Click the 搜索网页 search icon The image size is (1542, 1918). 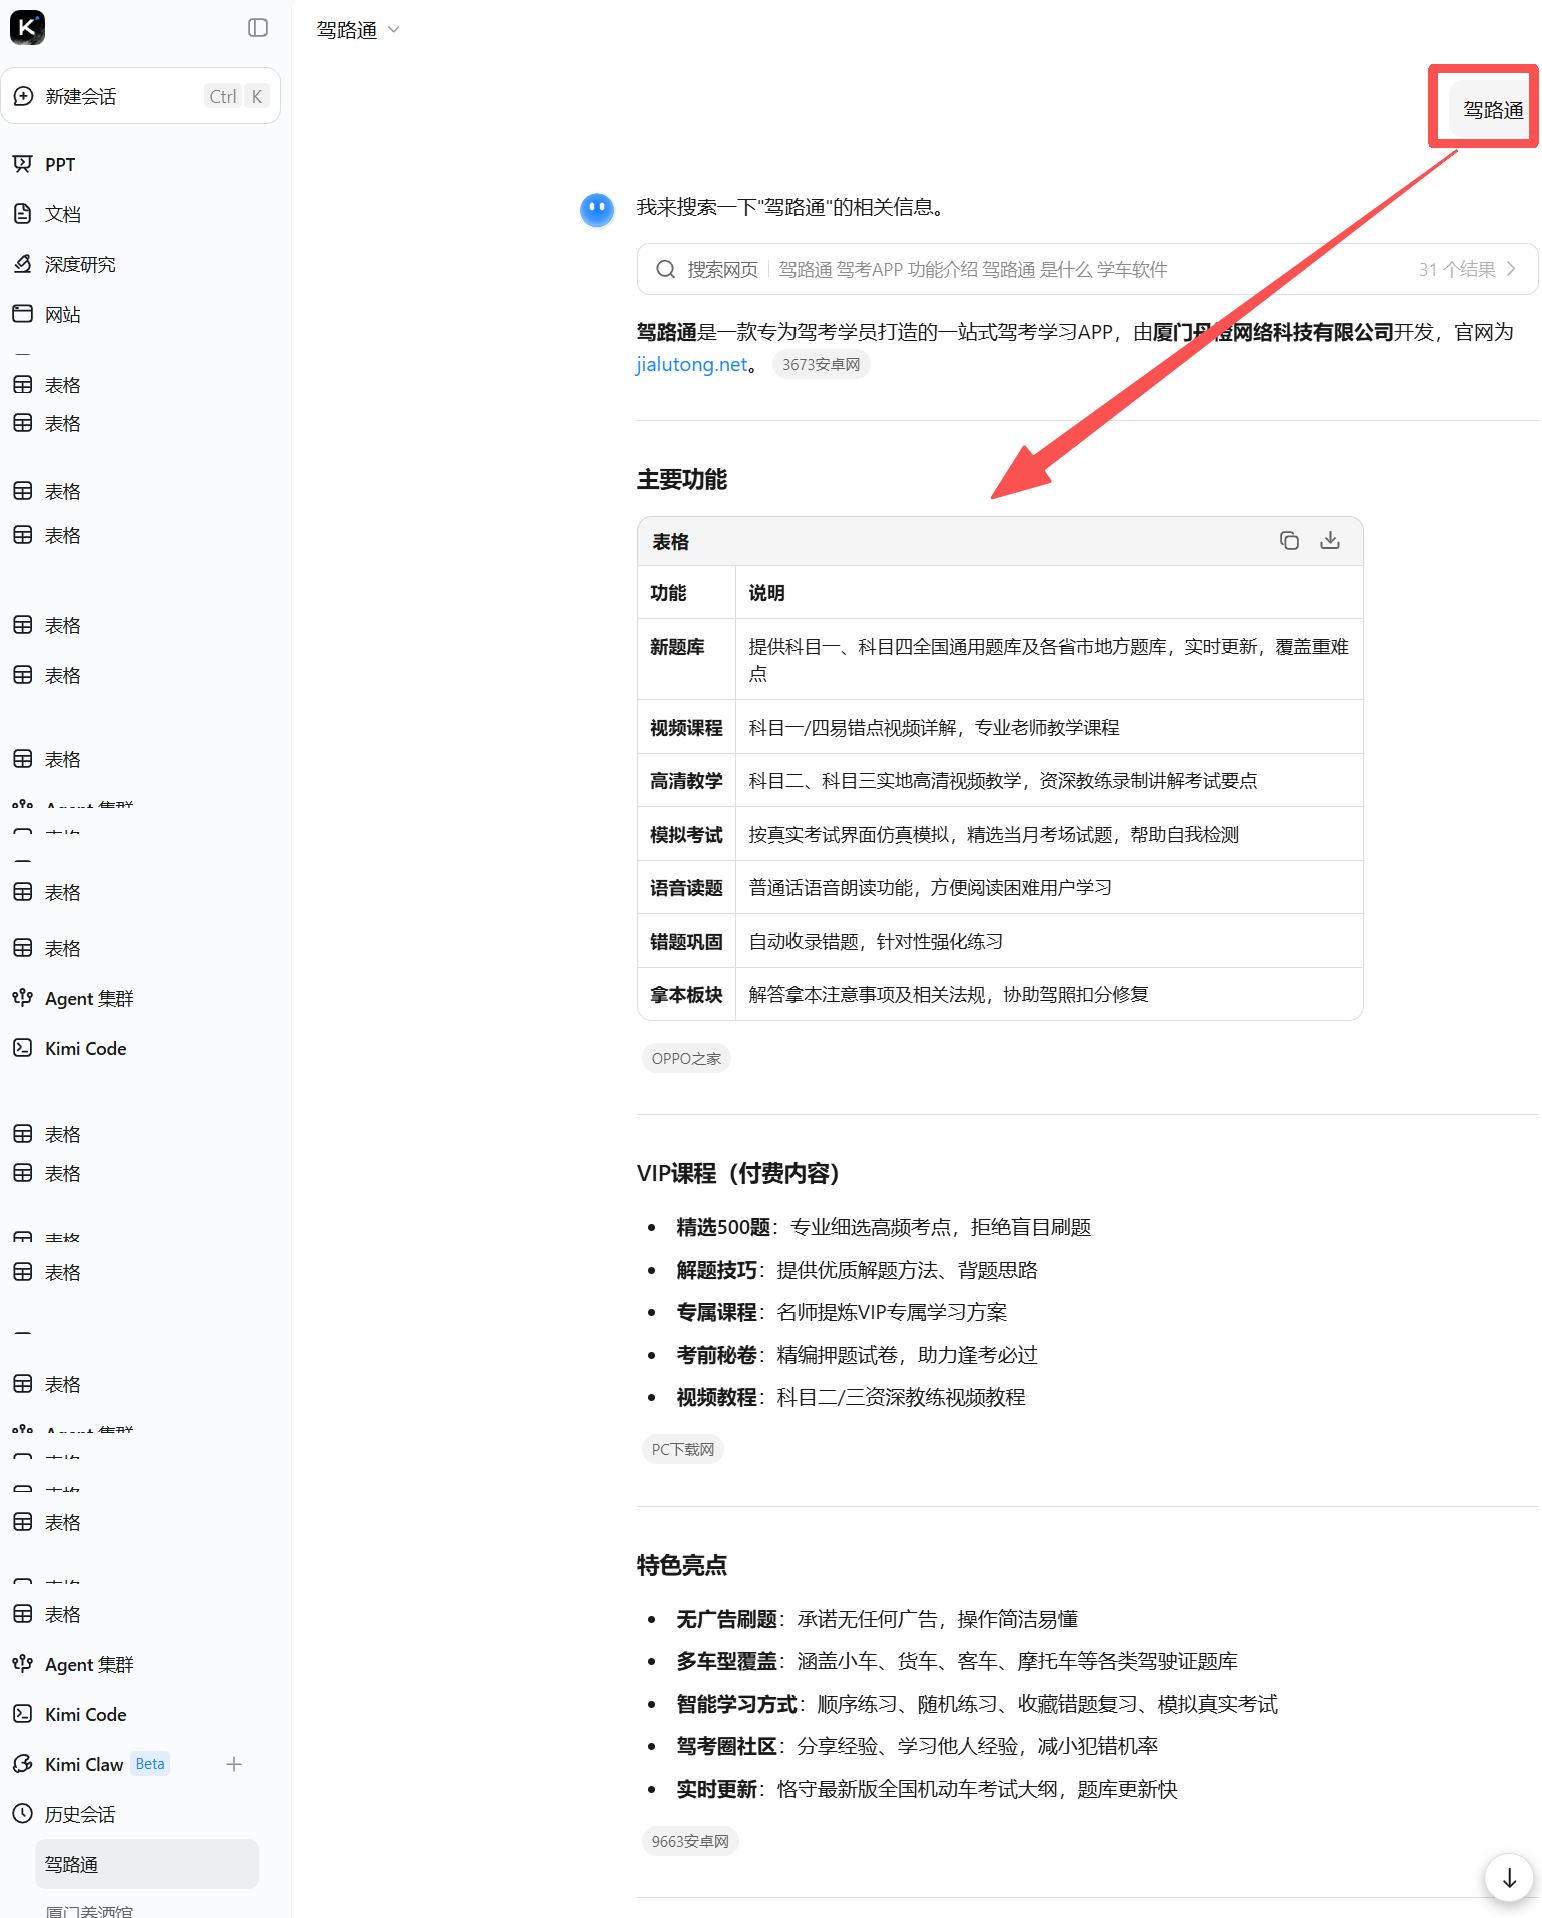click(666, 269)
